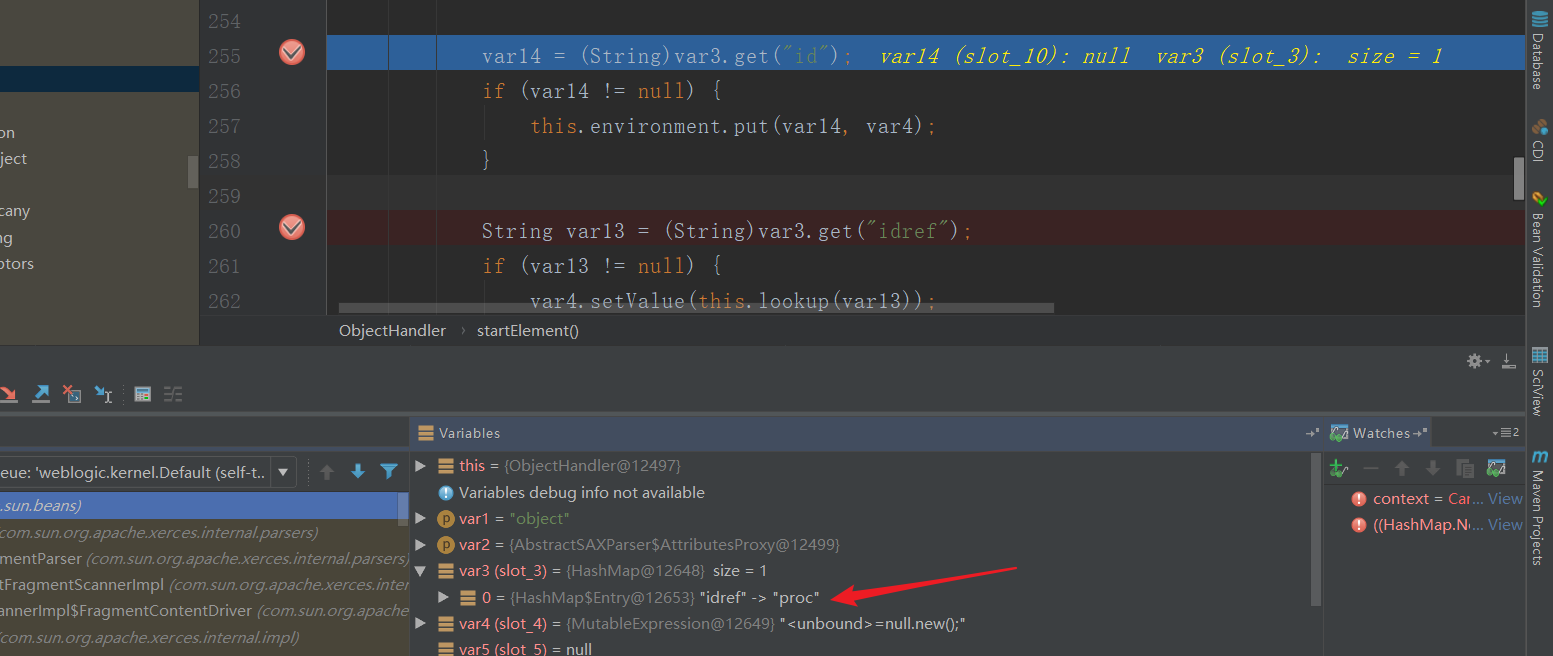Move watch up in the Watches toolbar
Viewport: 1553px width, 656px height.
point(1402,468)
